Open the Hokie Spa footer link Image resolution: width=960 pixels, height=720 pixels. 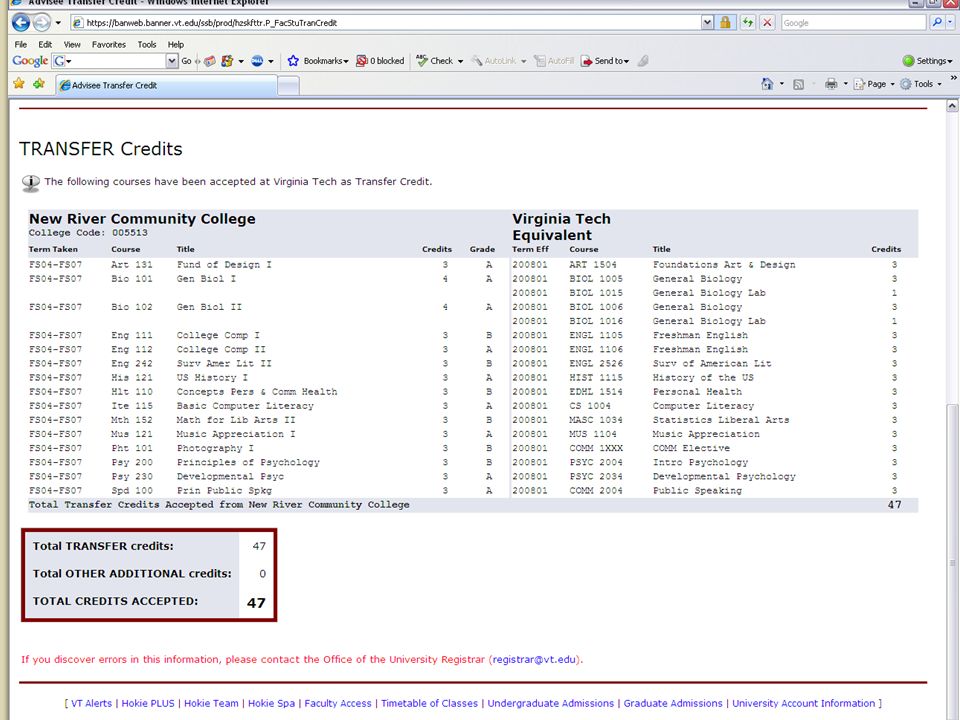click(271, 703)
